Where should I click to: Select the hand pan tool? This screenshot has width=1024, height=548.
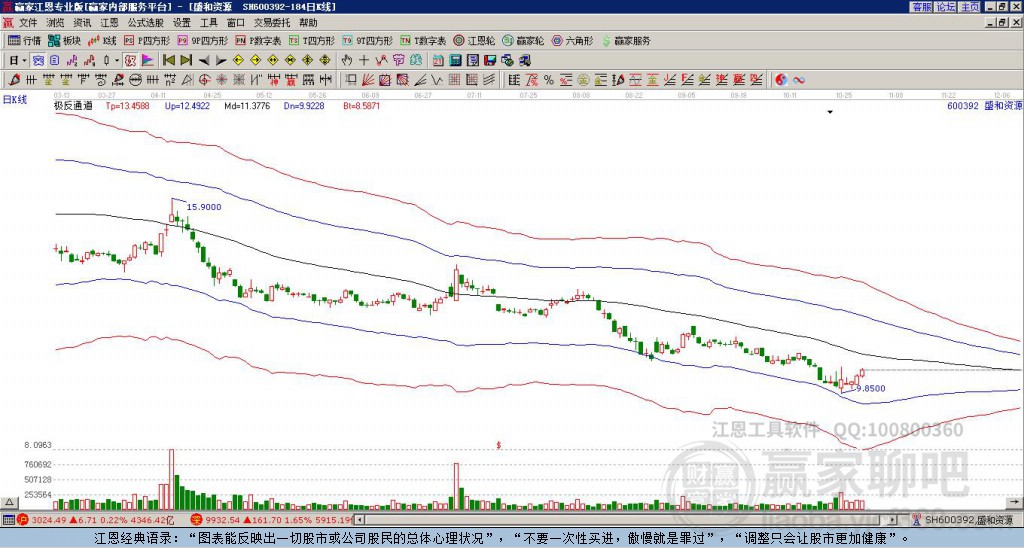(346, 61)
